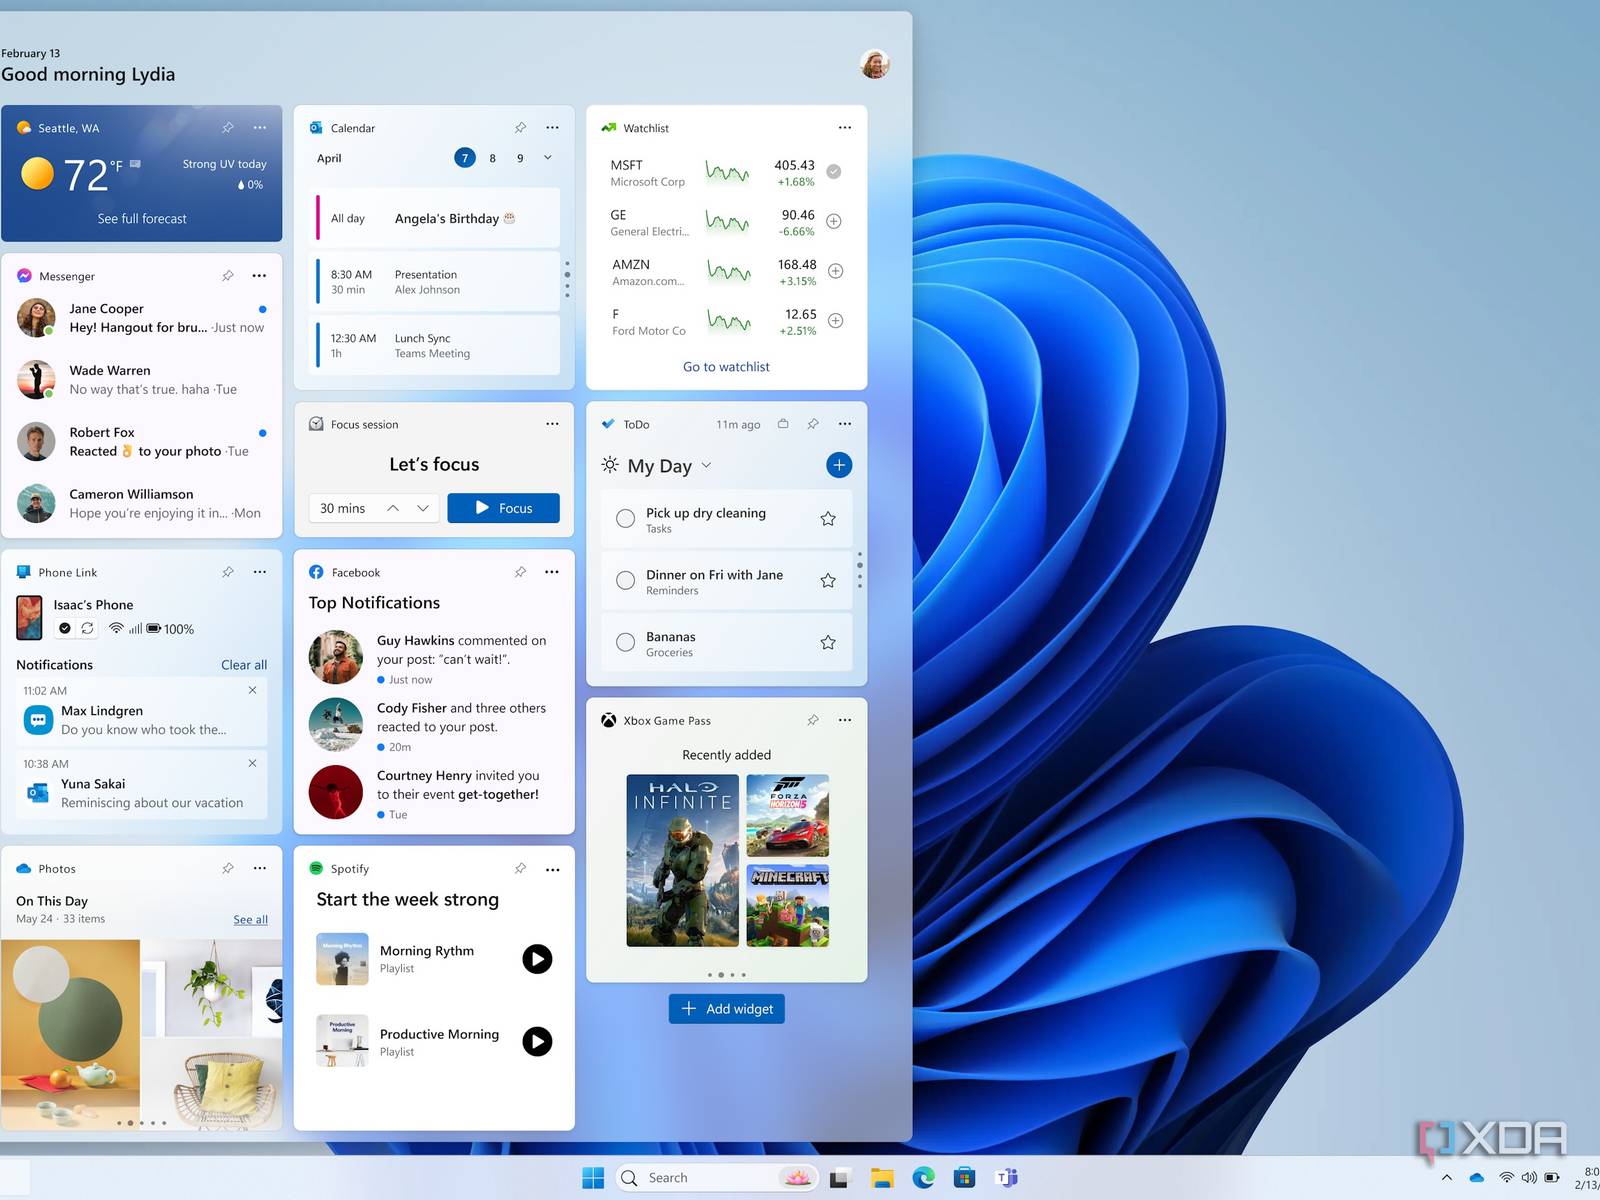Play the Morning Rythm playlist
This screenshot has height=1200, width=1600.
(x=537, y=959)
